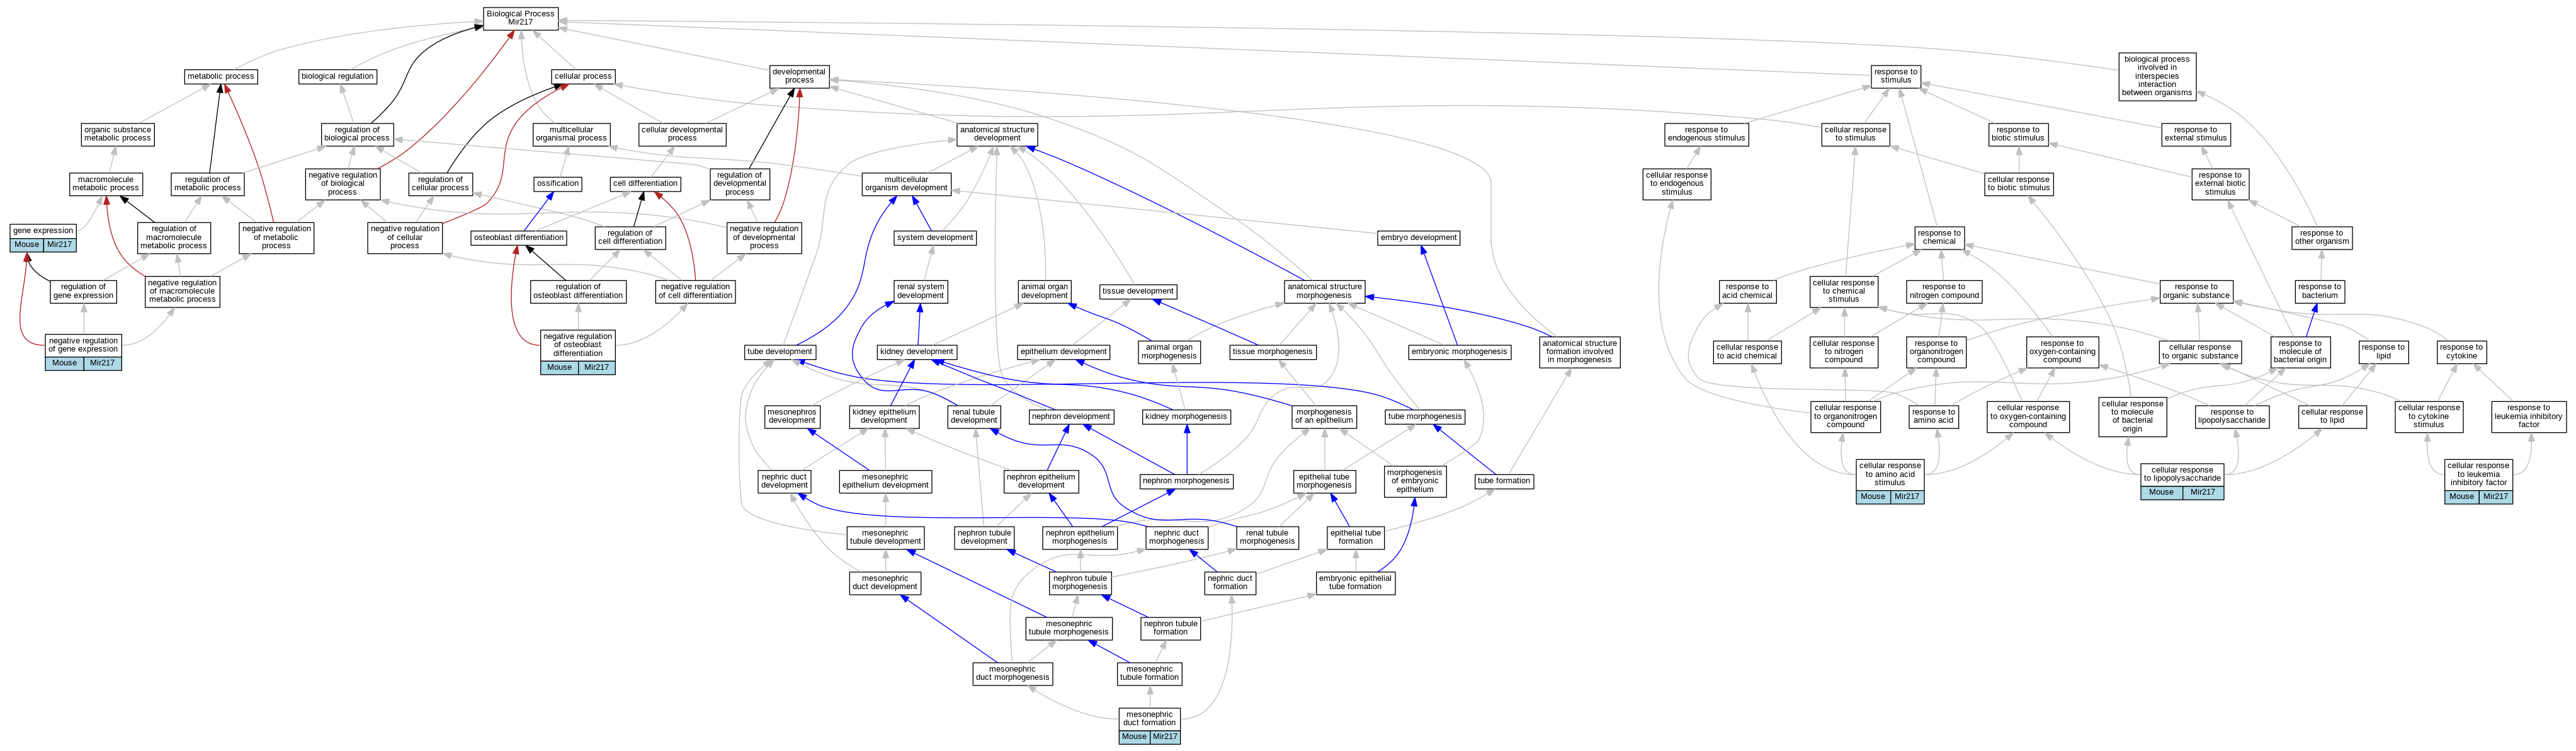
Task: Select the 'response to stimulus' node
Action: (1895, 76)
